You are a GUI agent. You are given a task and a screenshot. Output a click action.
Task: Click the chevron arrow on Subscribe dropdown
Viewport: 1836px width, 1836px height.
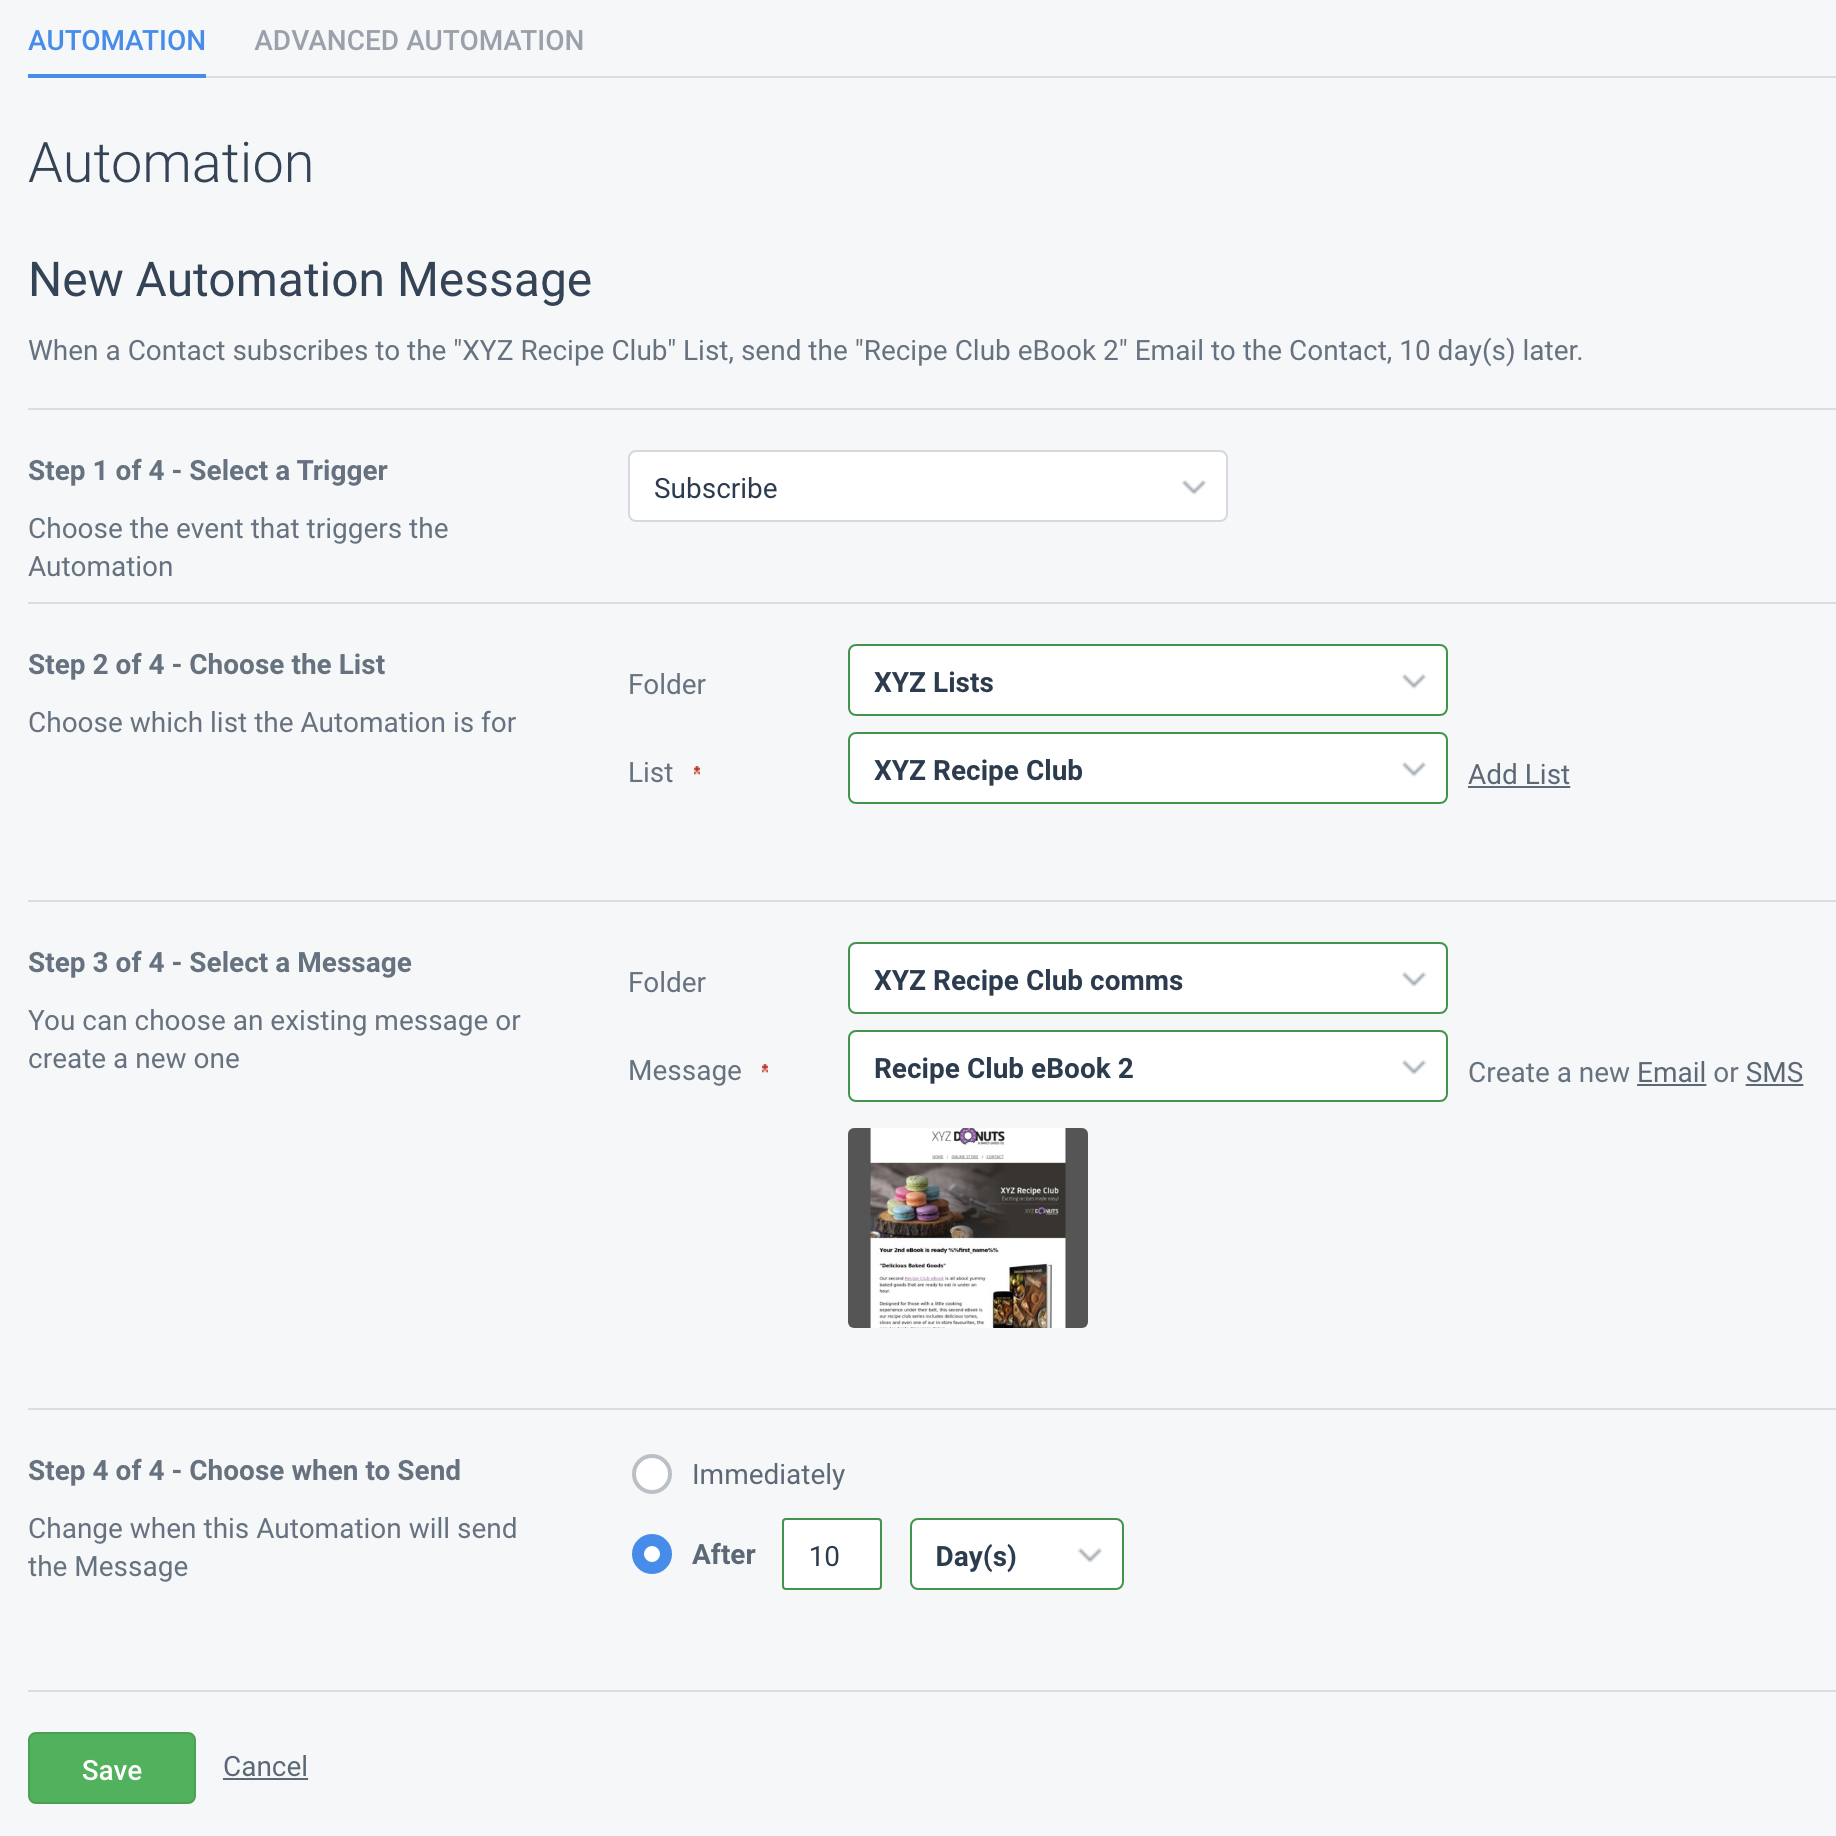(x=1193, y=488)
